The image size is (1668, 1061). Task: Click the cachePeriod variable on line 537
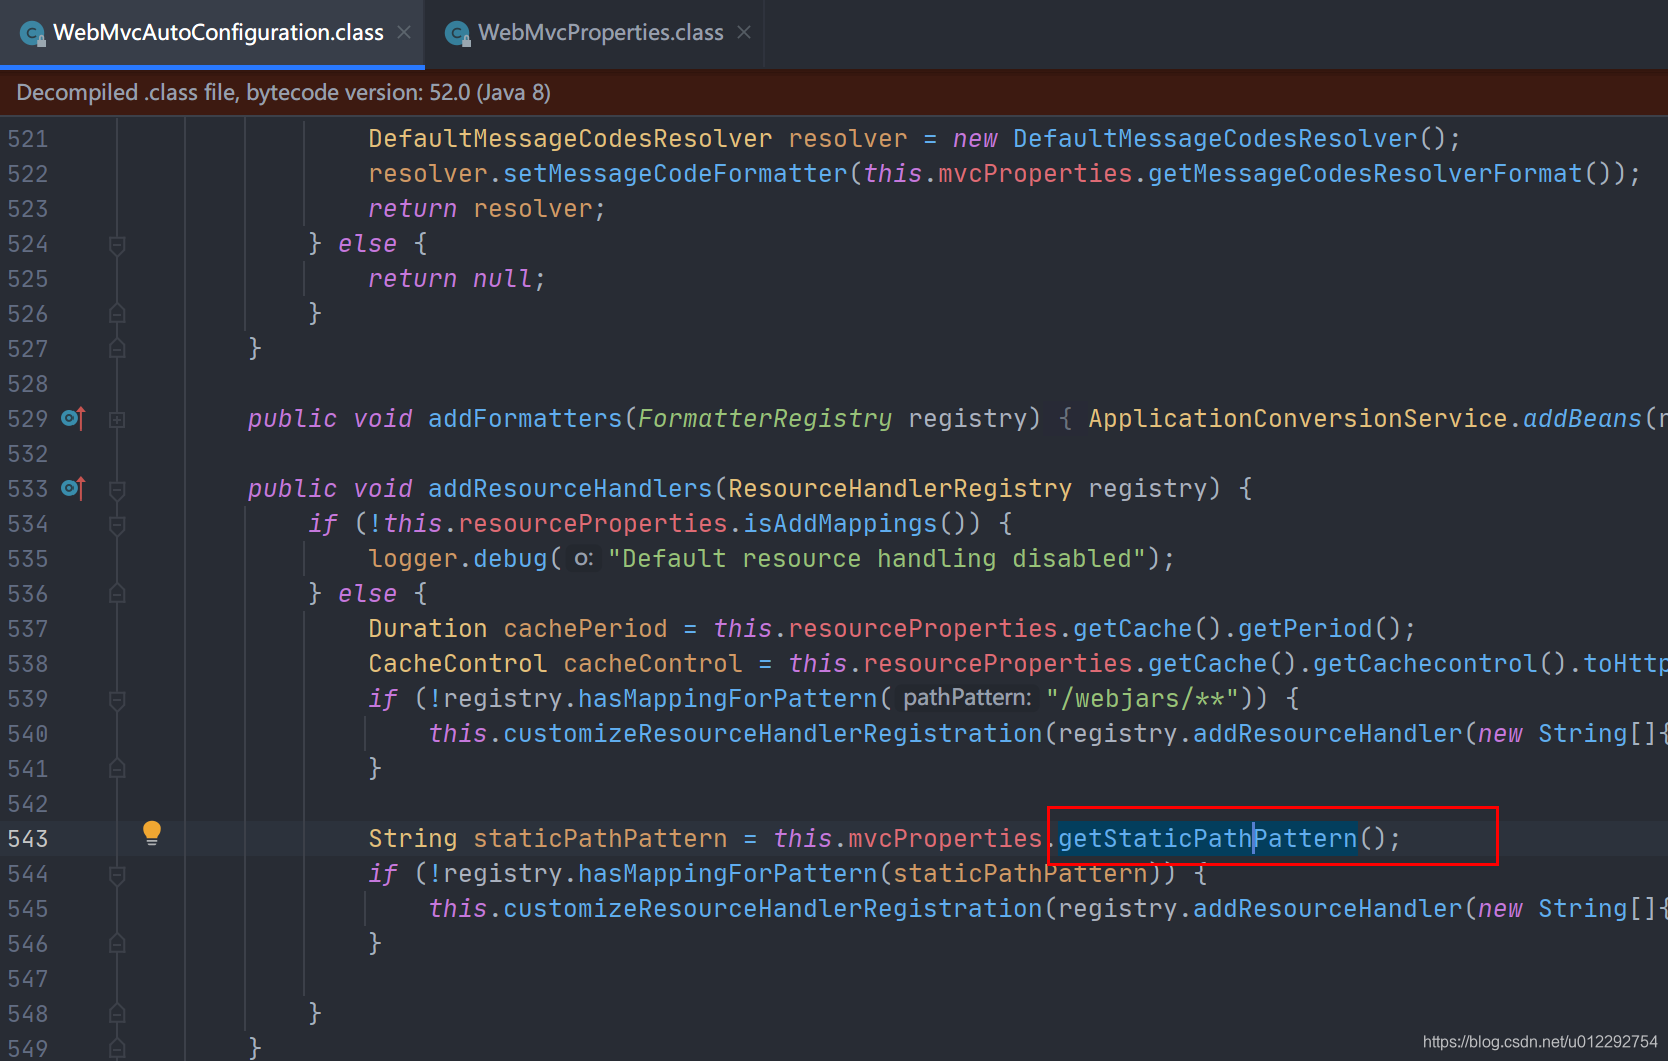pyautogui.click(x=585, y=628)
